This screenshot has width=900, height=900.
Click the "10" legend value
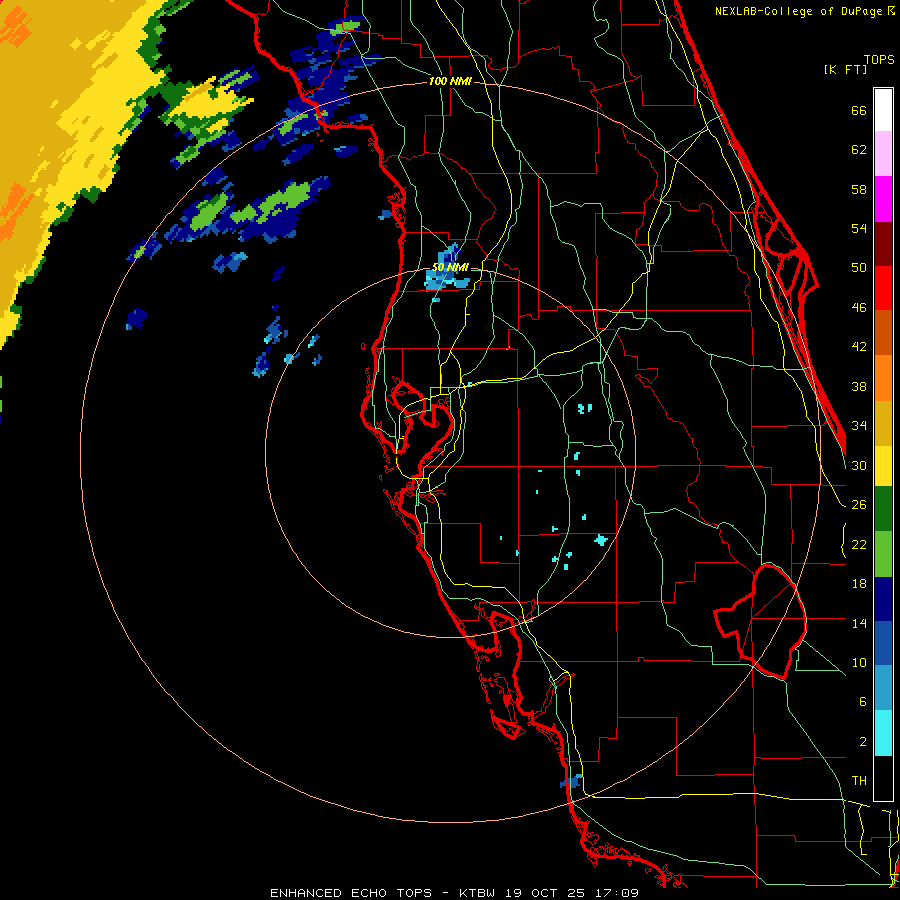(x=859, y=662)
